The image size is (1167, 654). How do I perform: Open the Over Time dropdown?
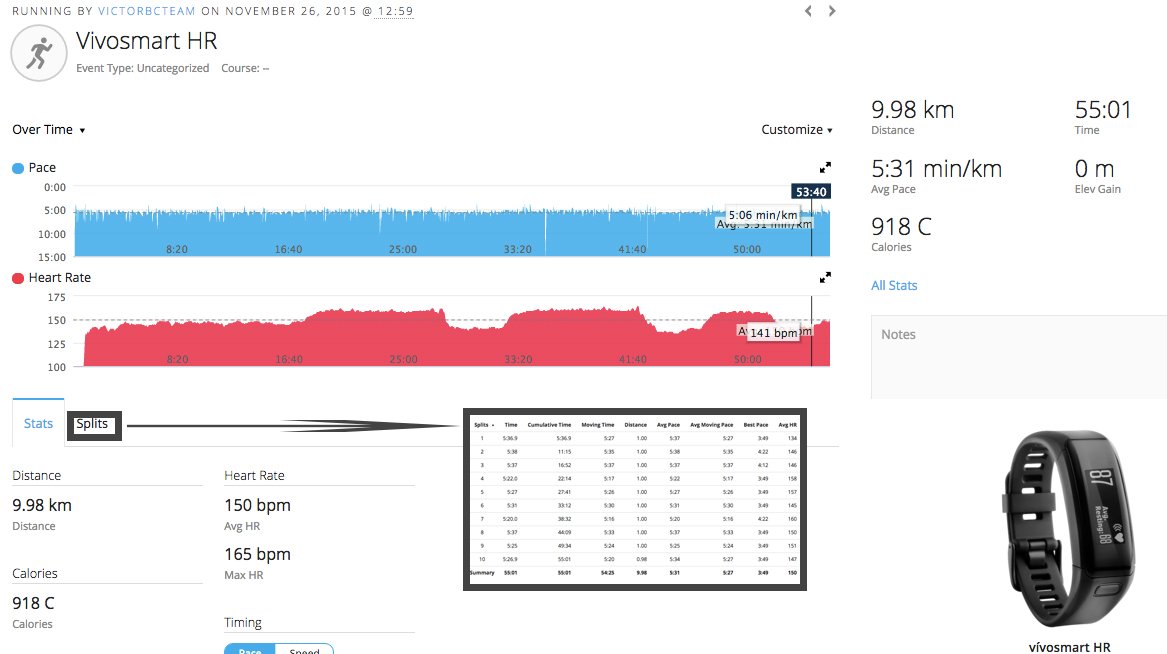[48, 129]
